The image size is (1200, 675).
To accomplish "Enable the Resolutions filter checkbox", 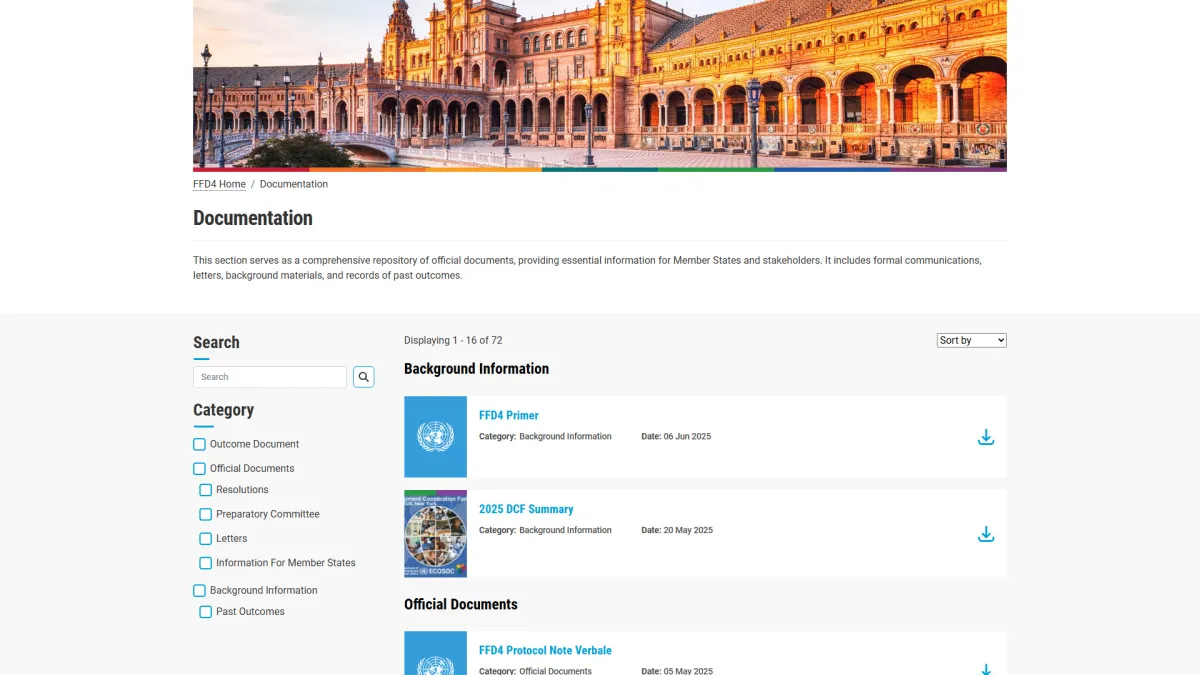I will click(206, 490).
